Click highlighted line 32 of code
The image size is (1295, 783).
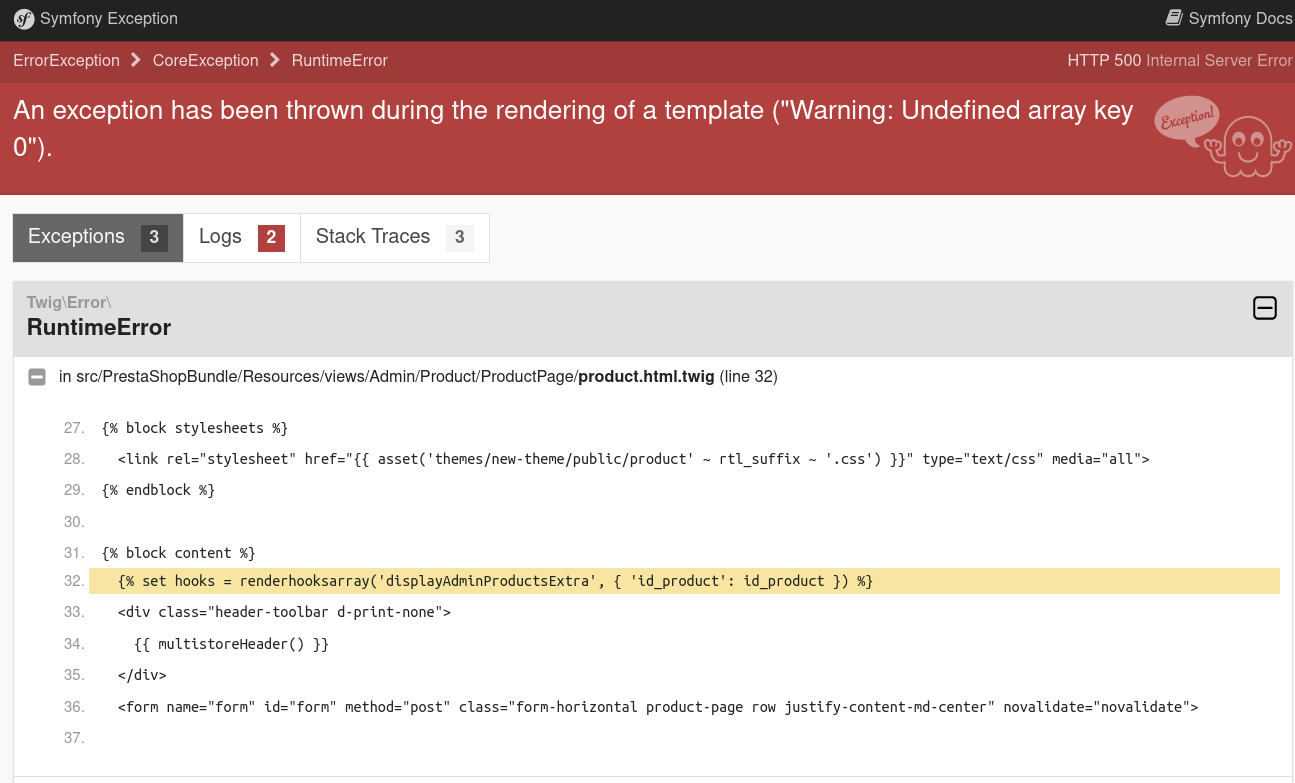coord(495,581)
